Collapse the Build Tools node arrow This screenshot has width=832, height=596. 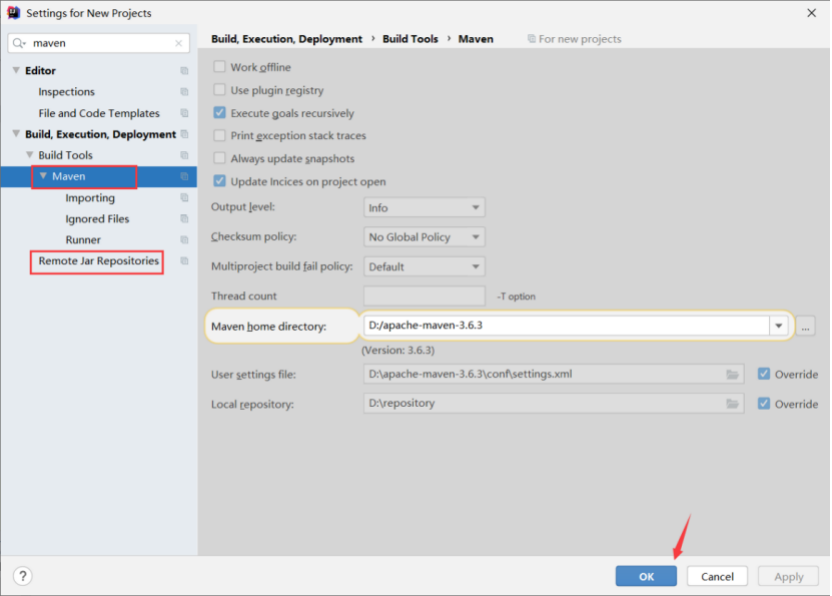pyautogui.click(x=30, y=155)
